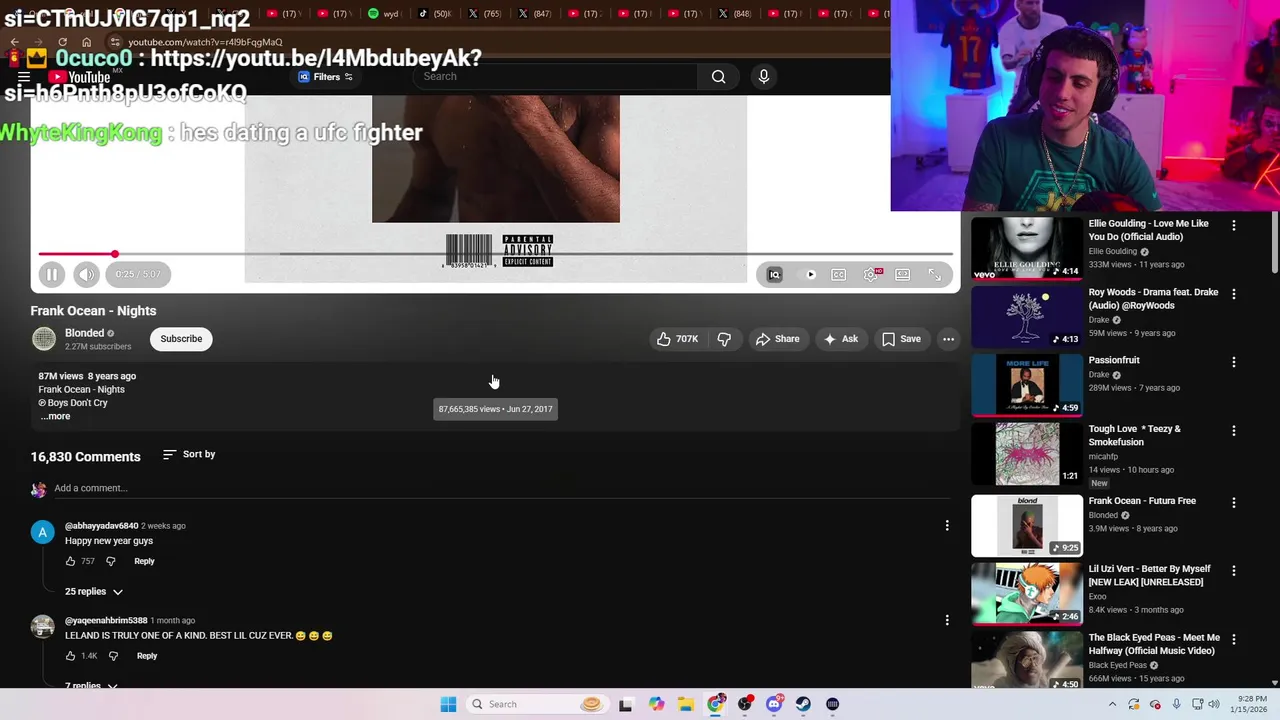Save video to a playlist
The width and height of the screenshot is (1280, 720).
click(x=901, y=339)
